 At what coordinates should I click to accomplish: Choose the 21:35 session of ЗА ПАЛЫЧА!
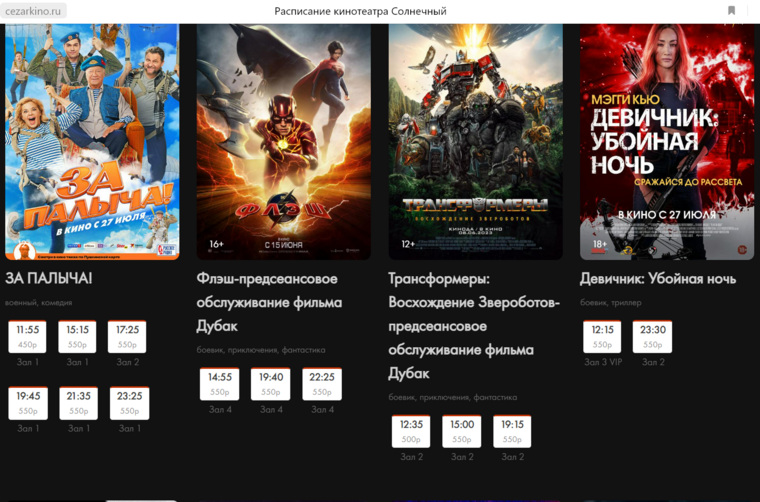[79, 403]
